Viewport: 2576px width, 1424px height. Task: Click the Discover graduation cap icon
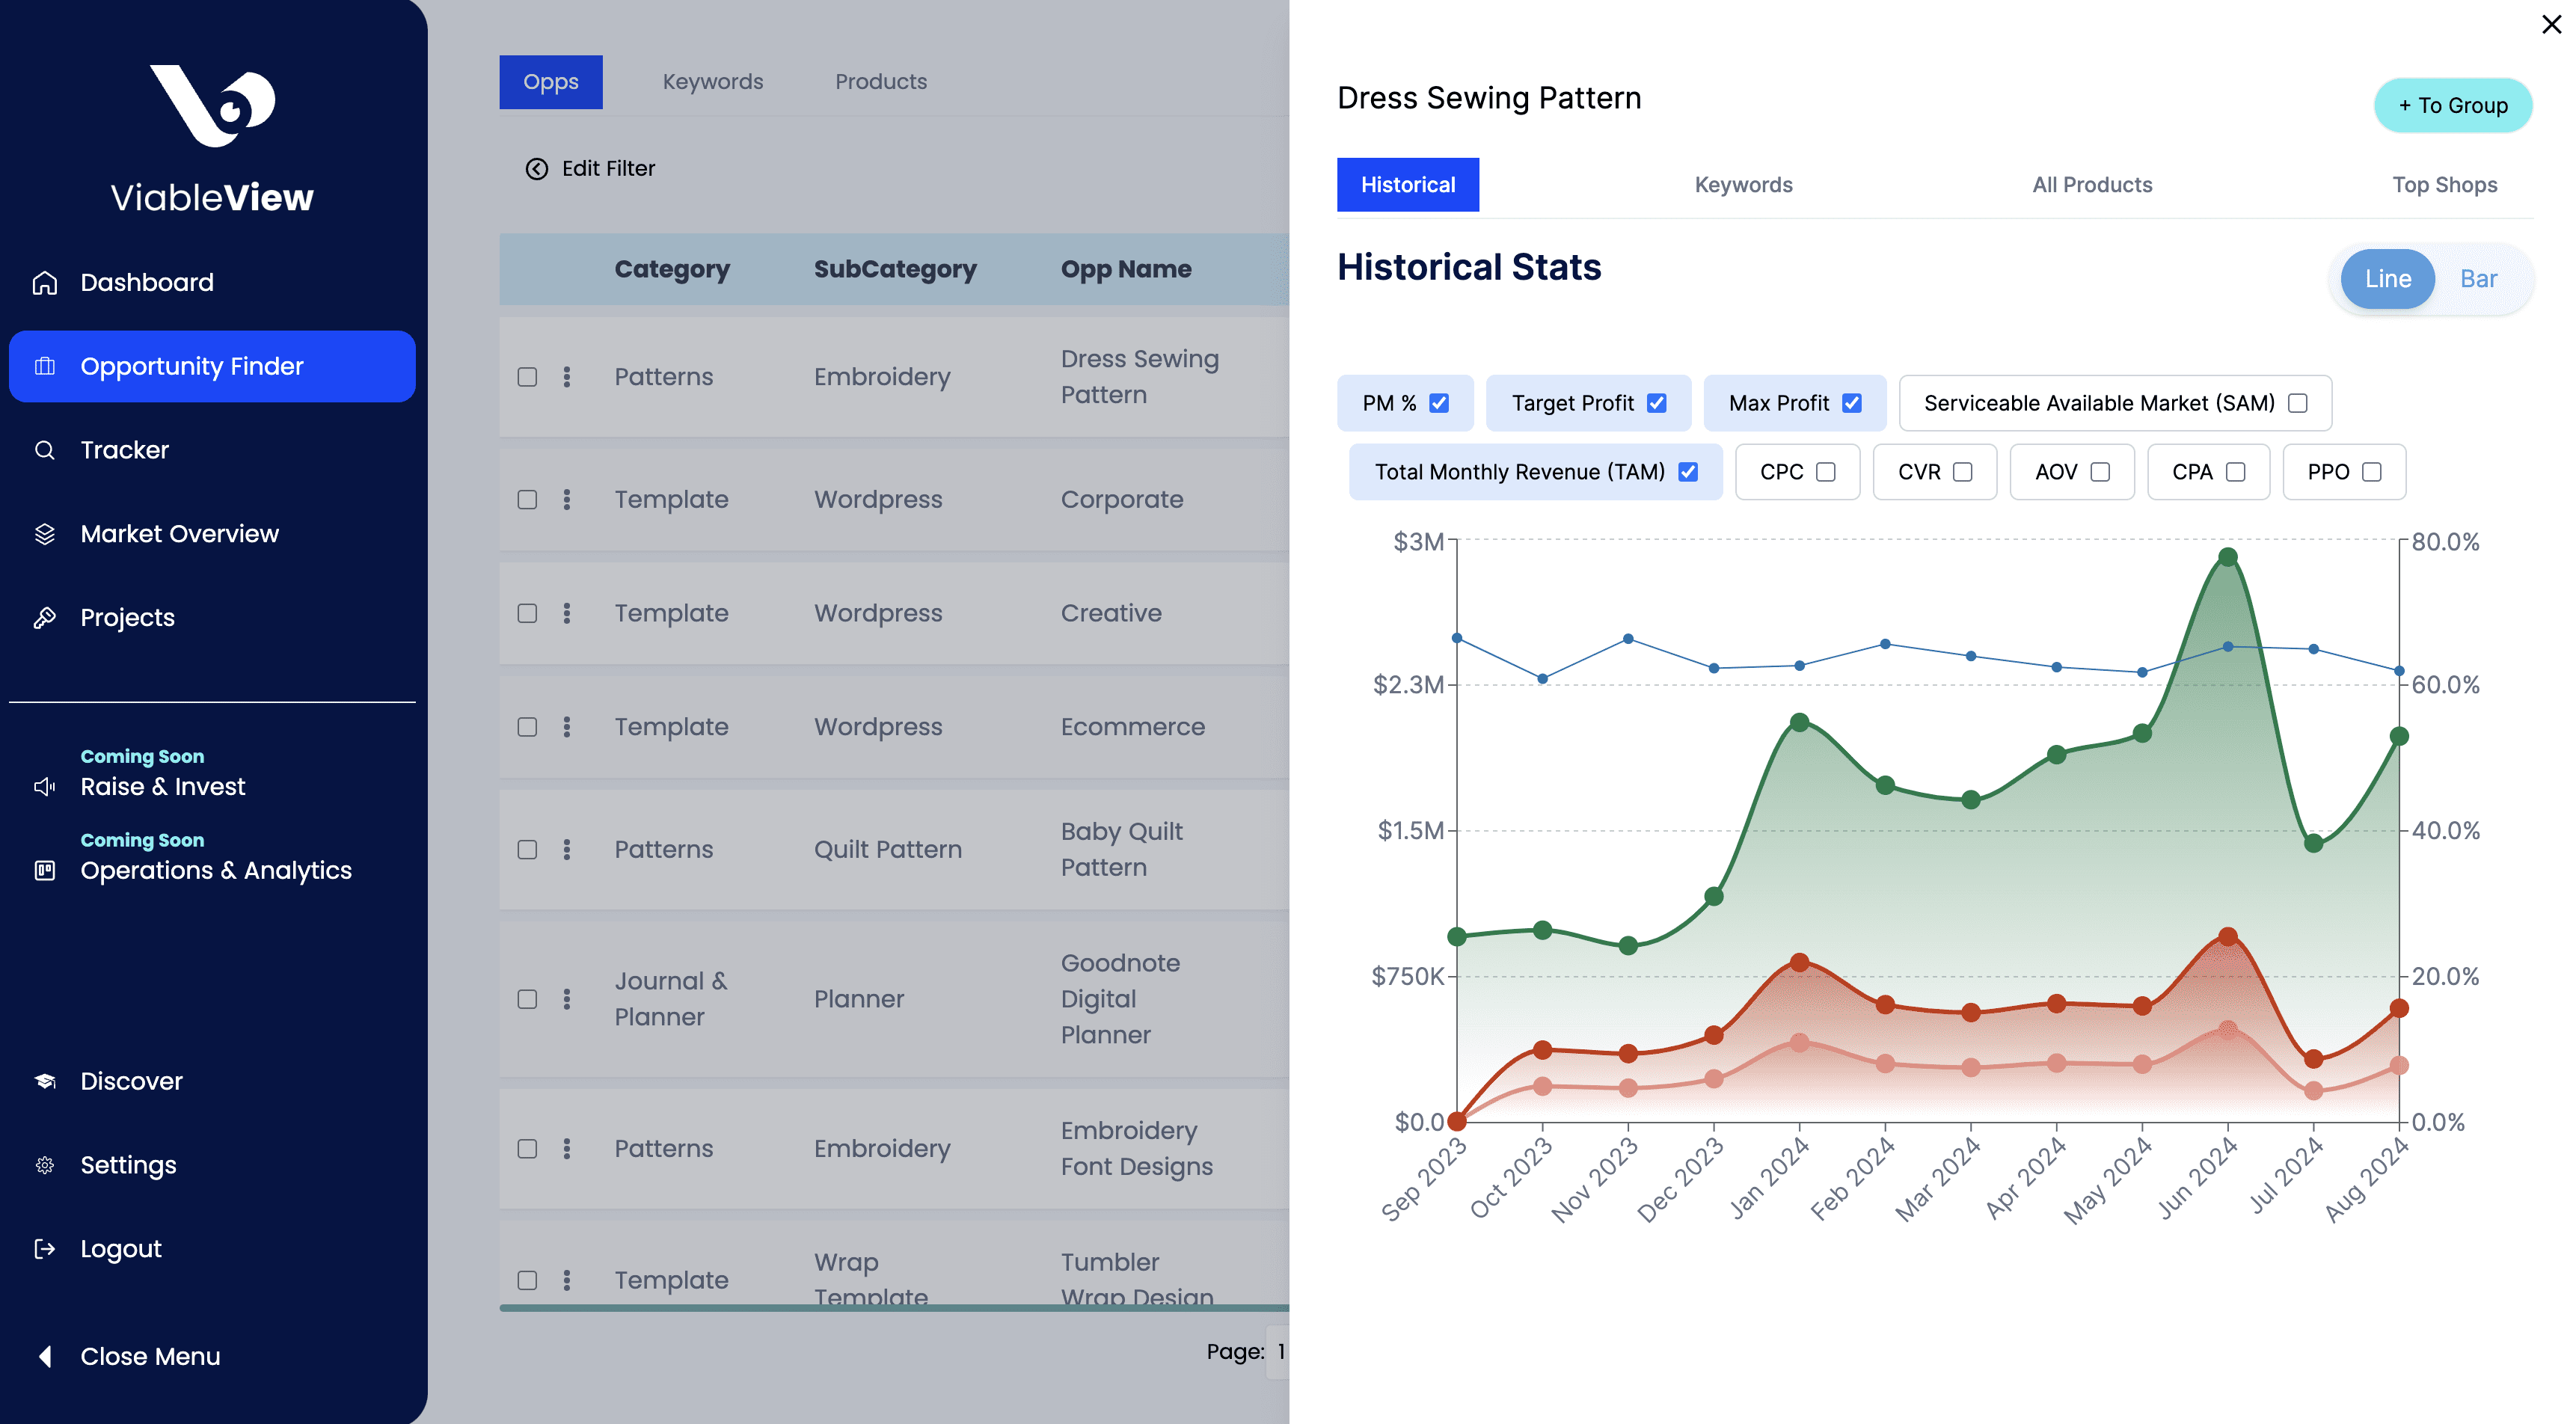(x=45, y=1081)
